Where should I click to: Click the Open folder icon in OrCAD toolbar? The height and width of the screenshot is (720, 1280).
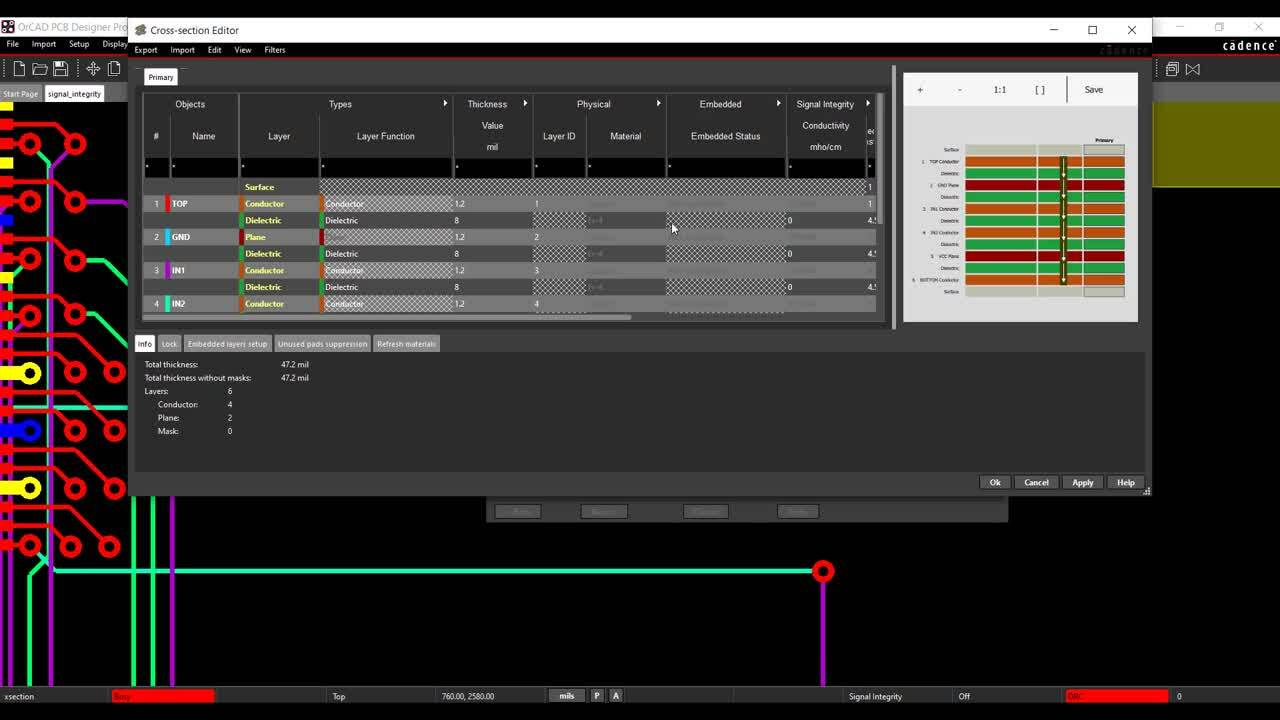(x=40, y=69)
